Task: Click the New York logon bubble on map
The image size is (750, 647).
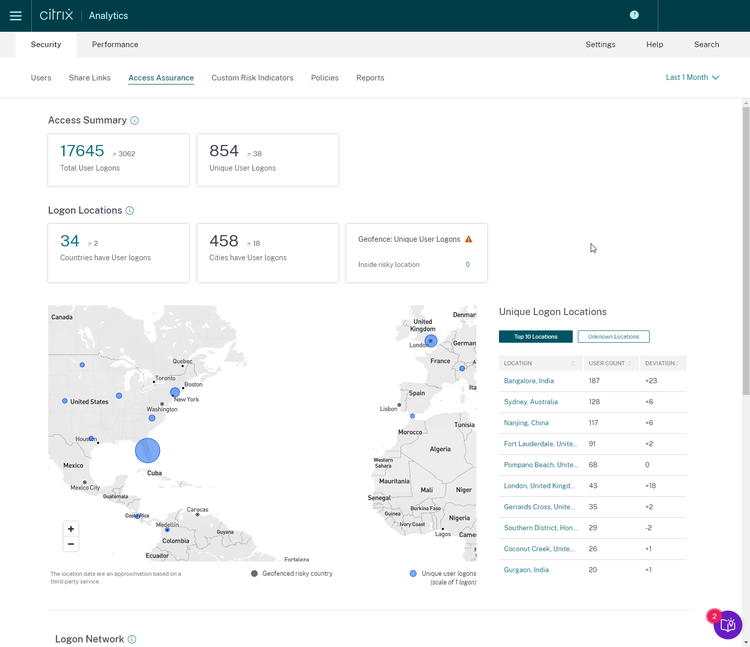Action: tap(175, 392)
